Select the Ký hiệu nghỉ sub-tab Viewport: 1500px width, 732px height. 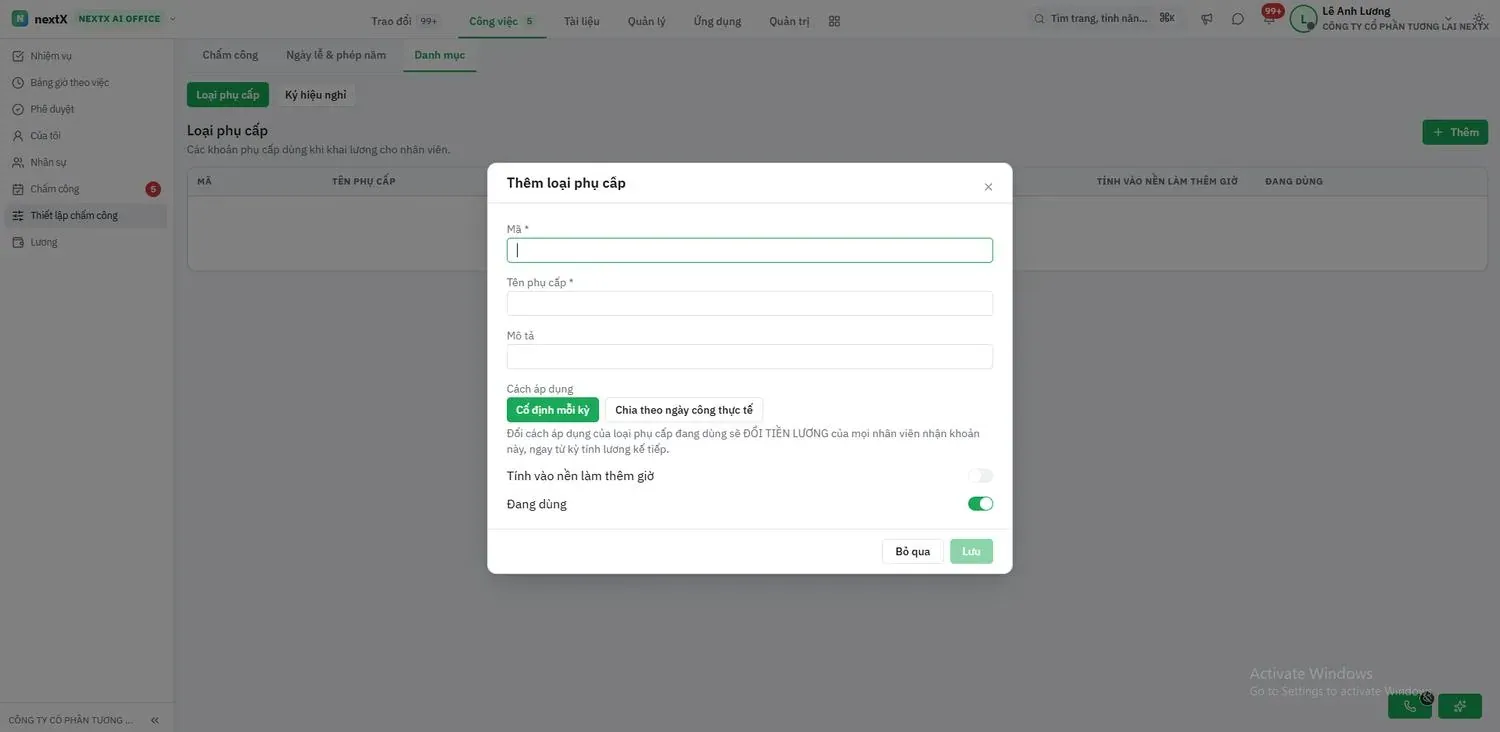coord(315,95)
